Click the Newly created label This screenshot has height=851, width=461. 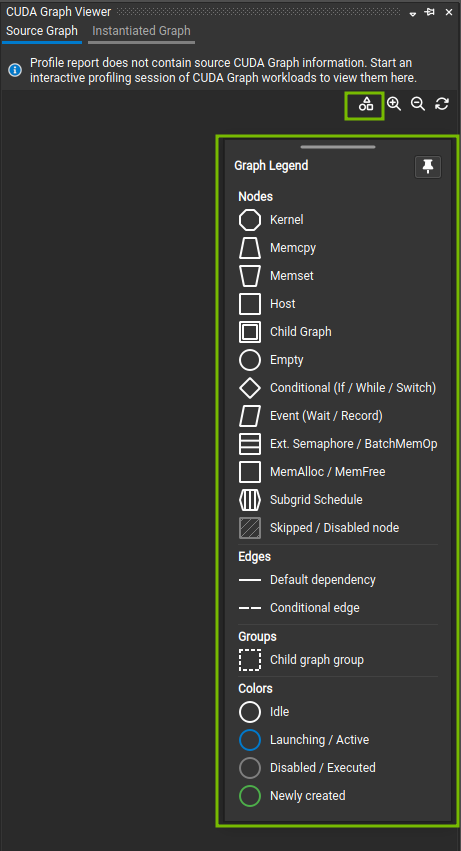tap(307, 796)
